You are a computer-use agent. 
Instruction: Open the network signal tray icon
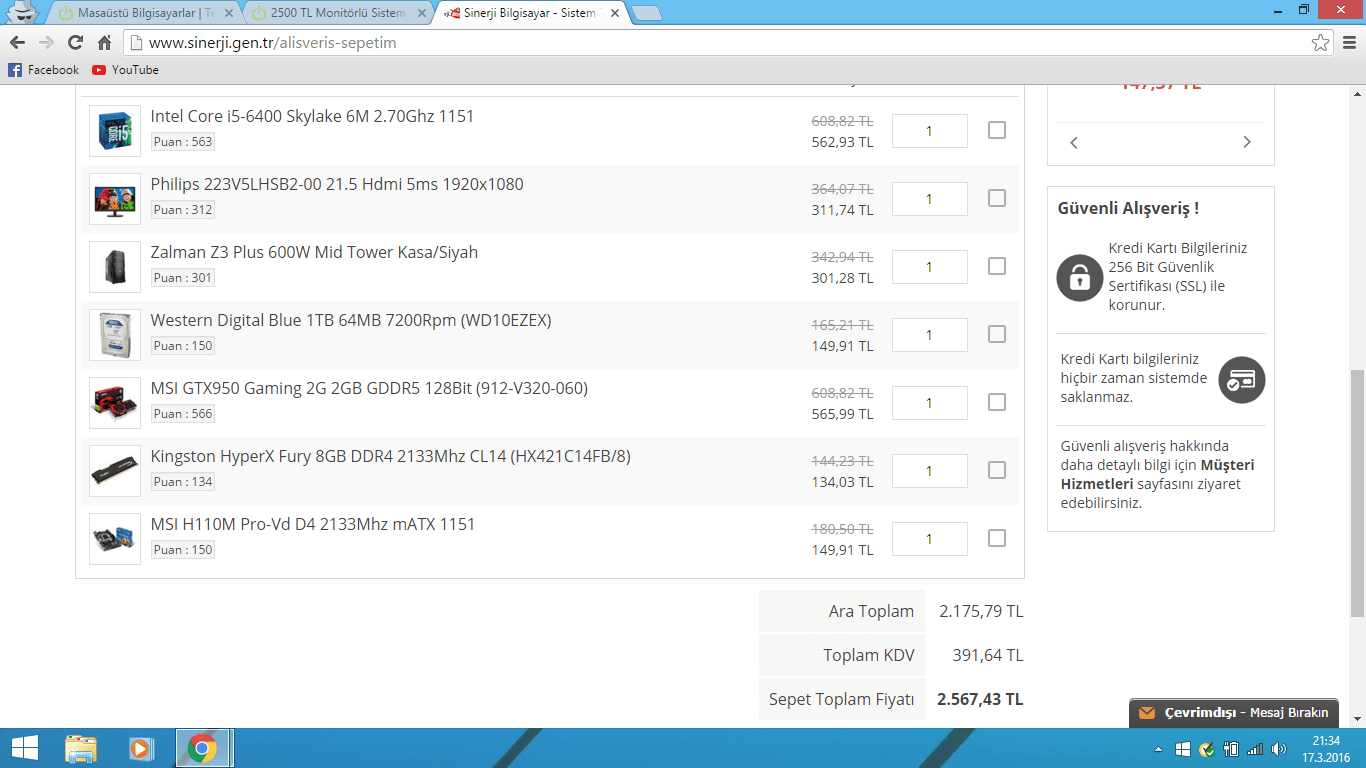click(x=1255, y=749)
